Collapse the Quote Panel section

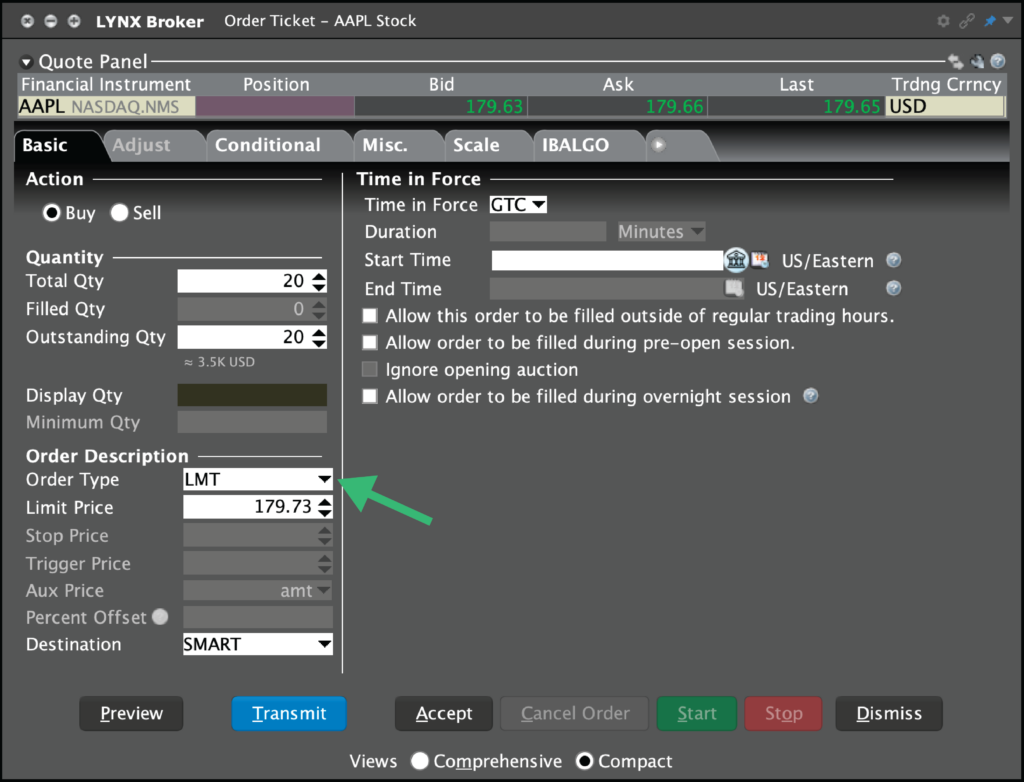click(26, 62)
